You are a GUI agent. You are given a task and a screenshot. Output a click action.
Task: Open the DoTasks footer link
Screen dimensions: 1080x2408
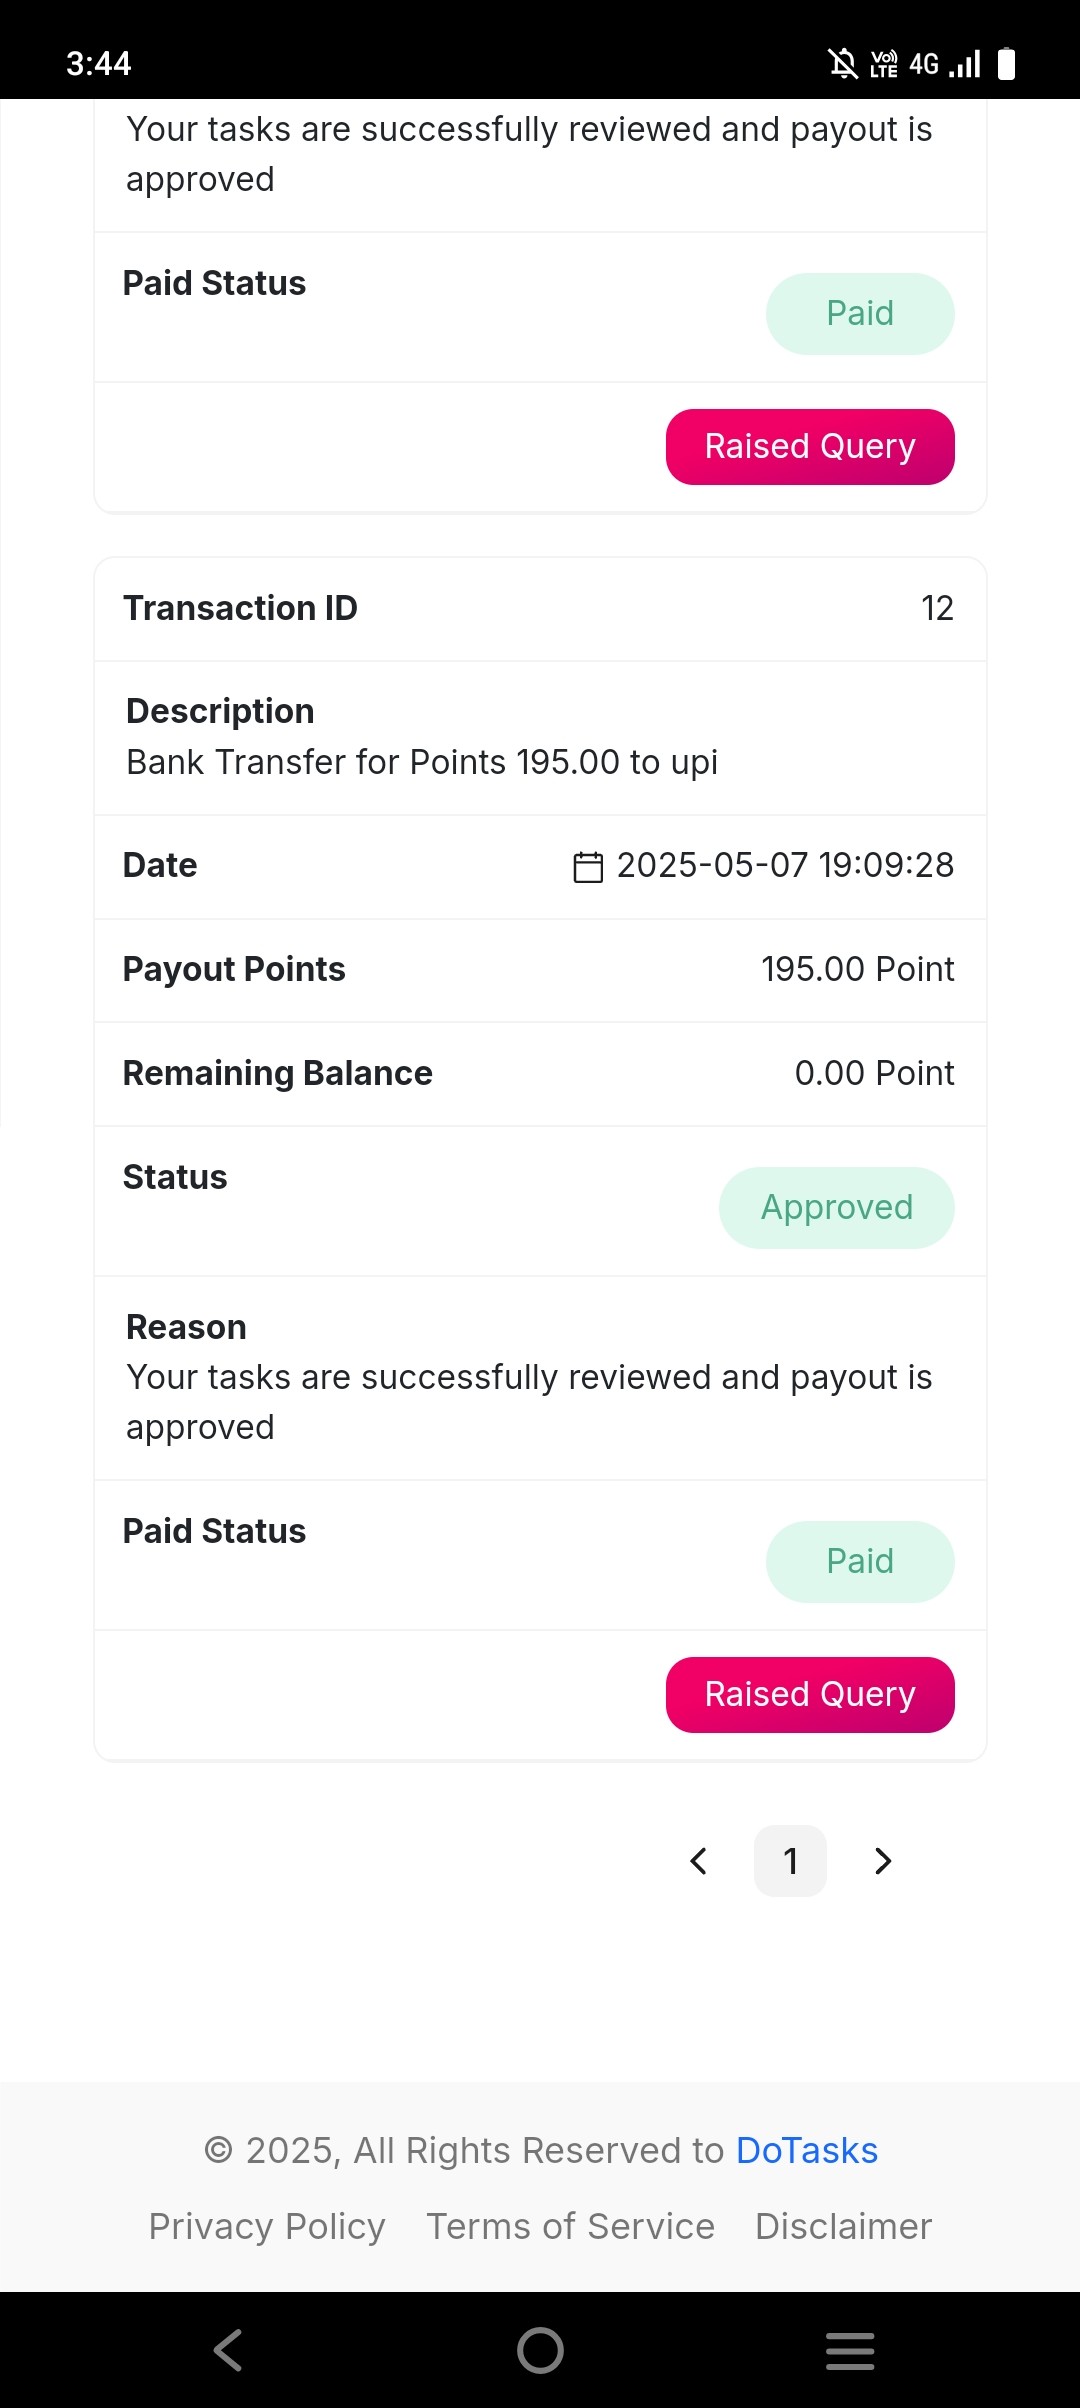[807, 2151]
